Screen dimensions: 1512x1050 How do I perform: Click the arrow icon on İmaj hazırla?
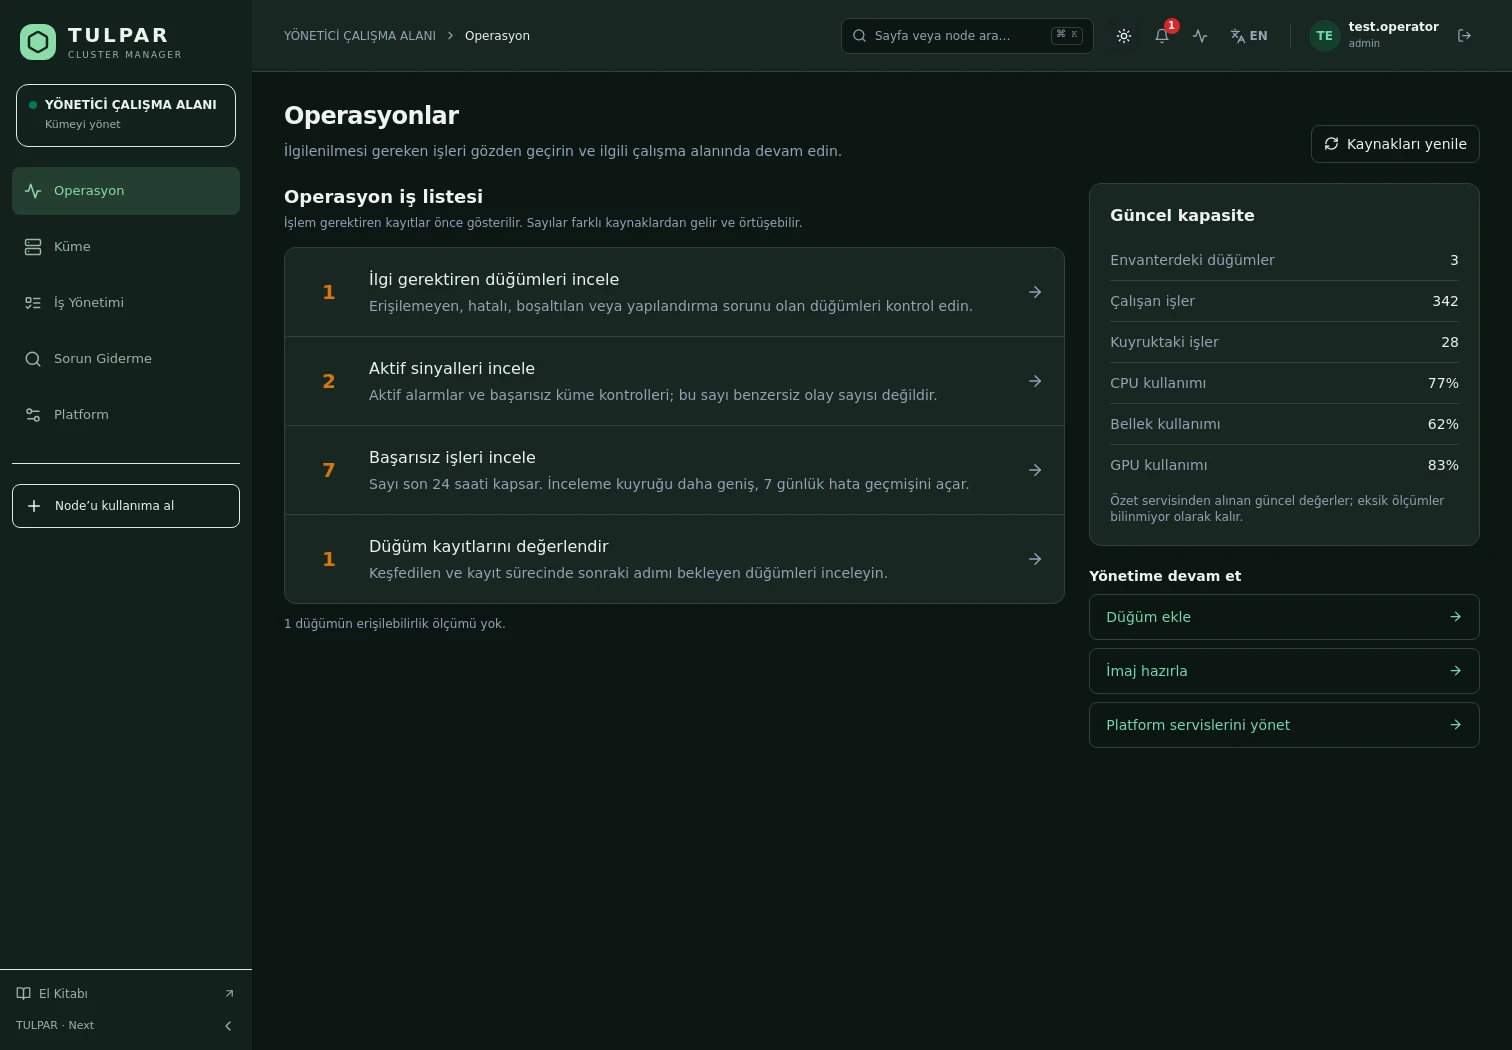pos(1456,671)
